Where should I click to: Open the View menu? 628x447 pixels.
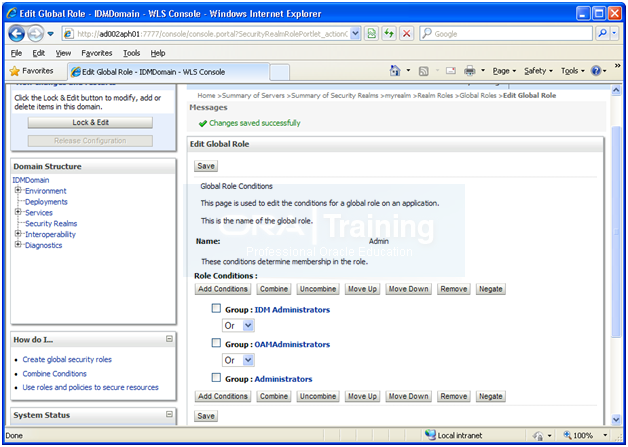pos(63,53)
